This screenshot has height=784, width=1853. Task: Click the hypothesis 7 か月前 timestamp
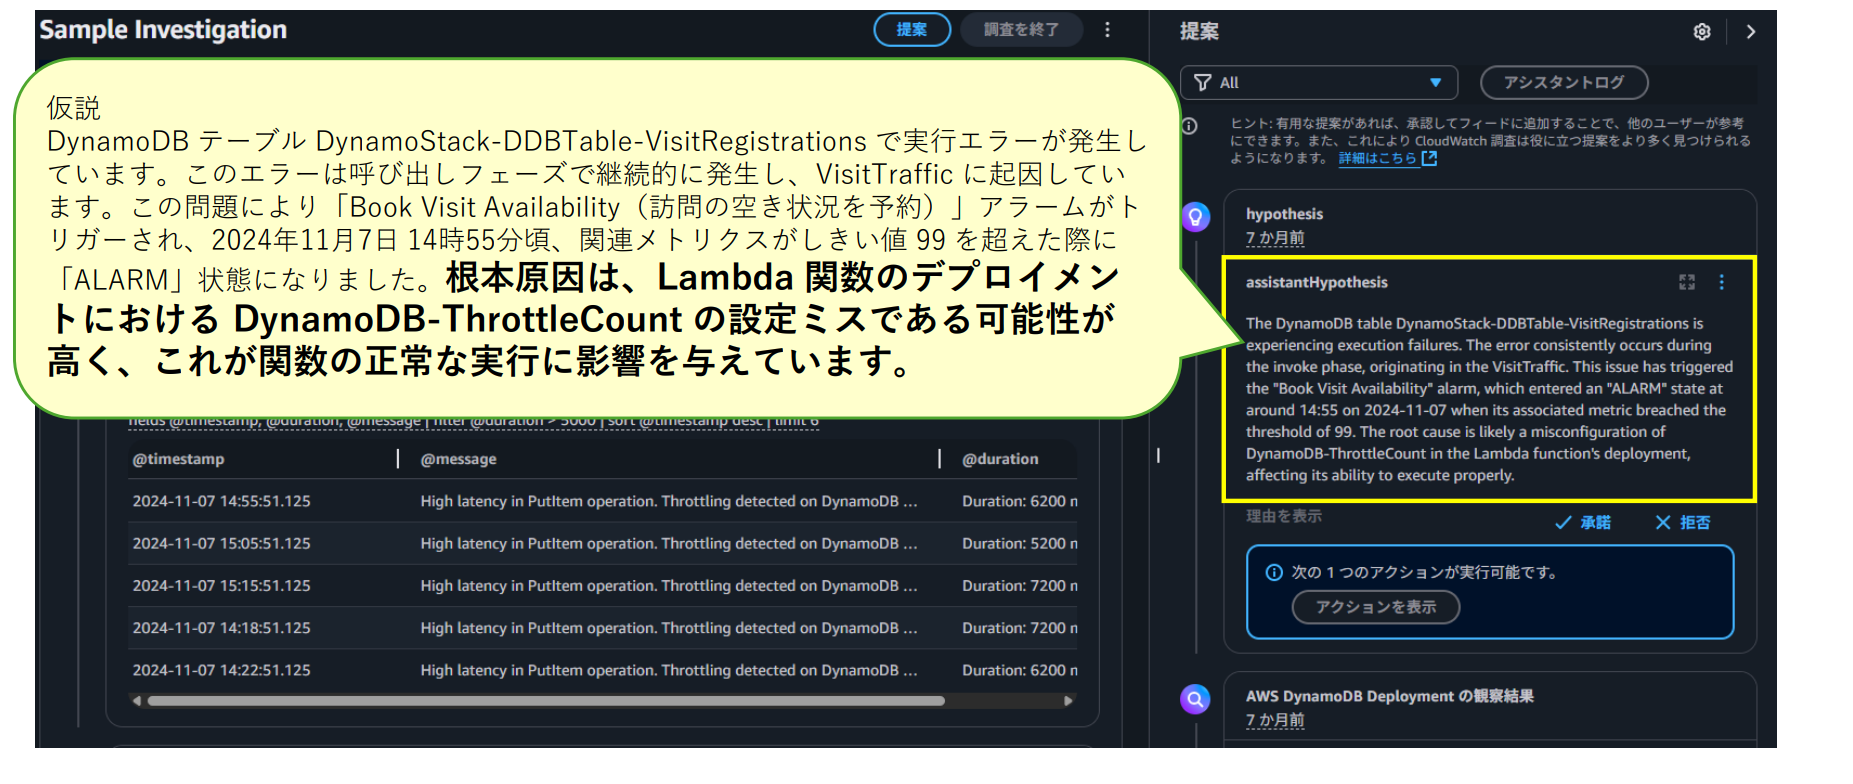[1275, 238]
